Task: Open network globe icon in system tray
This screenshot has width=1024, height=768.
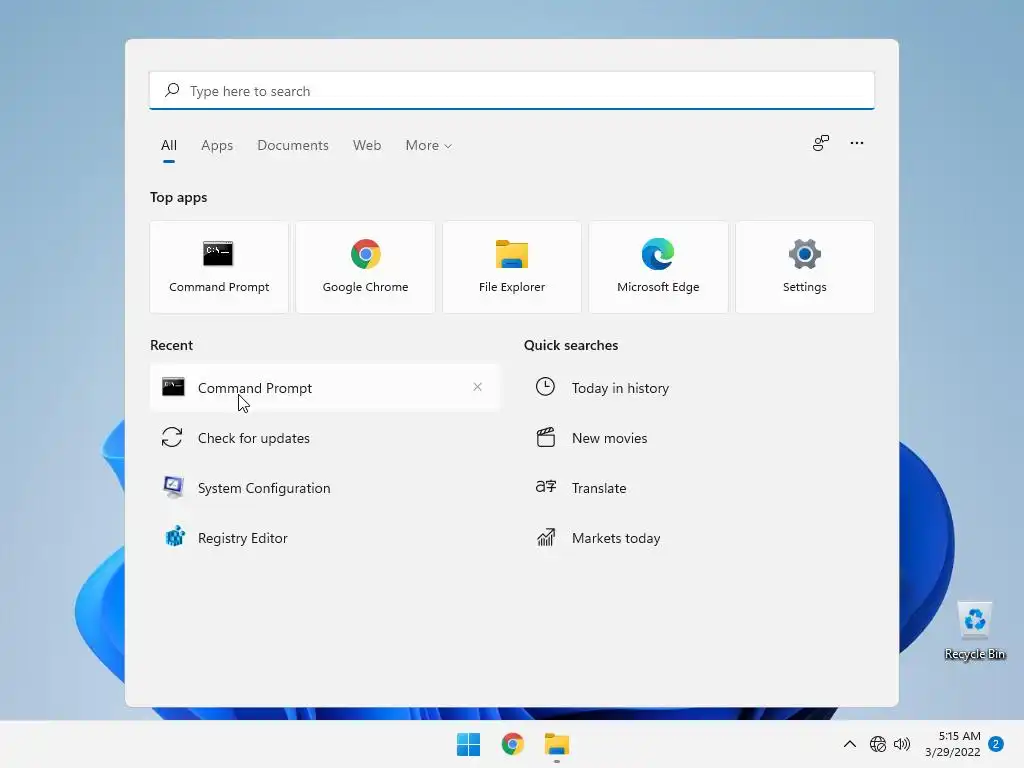Action: pyautogui.click(x=878, y=744)
